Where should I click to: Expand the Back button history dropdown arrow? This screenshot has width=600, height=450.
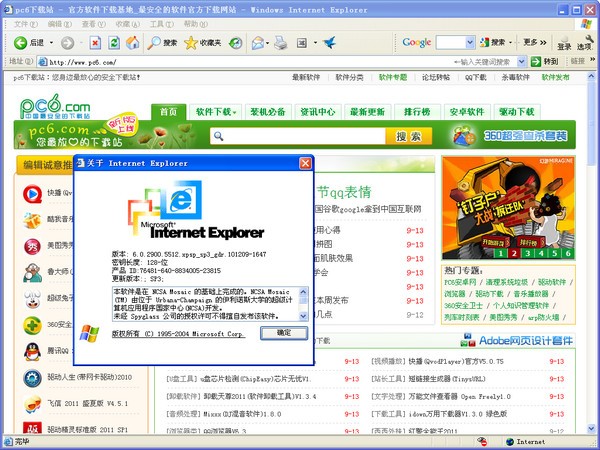pos(51,43)
